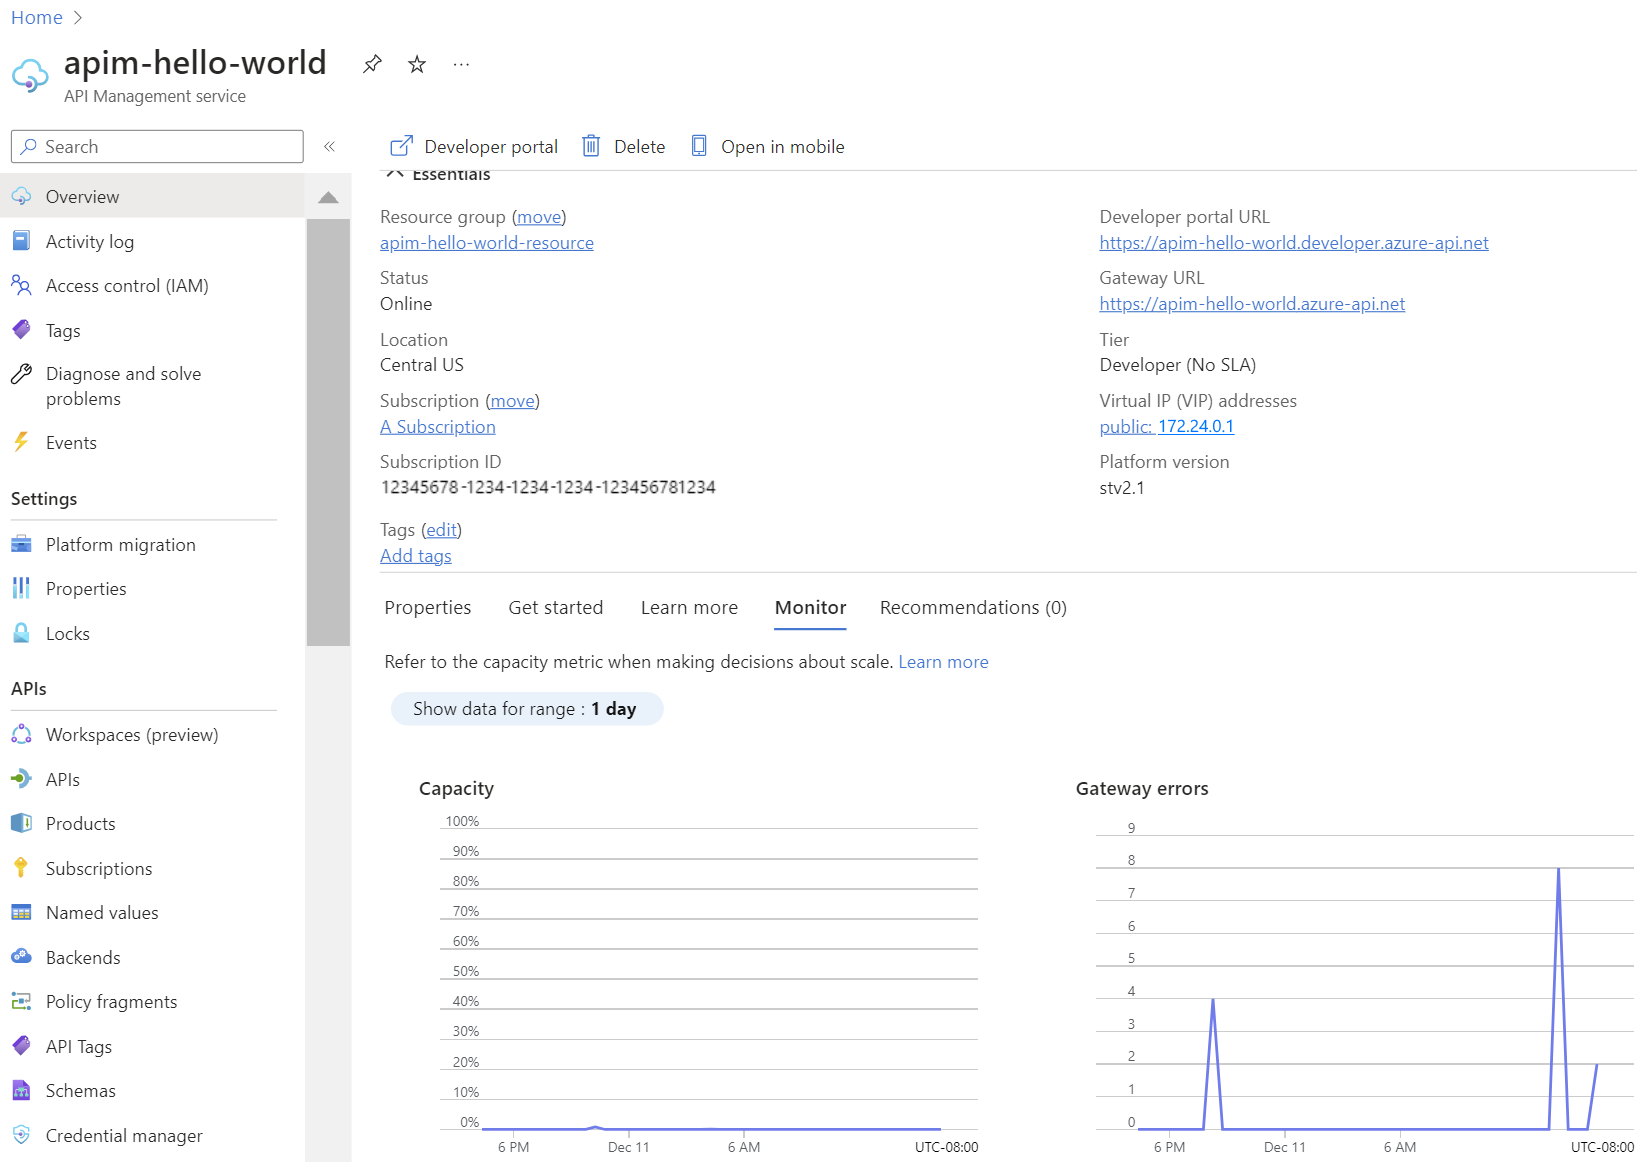The image size is (1637, 1162).
Task: Mark resource as favorite with star icon
Action: click(417, 64)
